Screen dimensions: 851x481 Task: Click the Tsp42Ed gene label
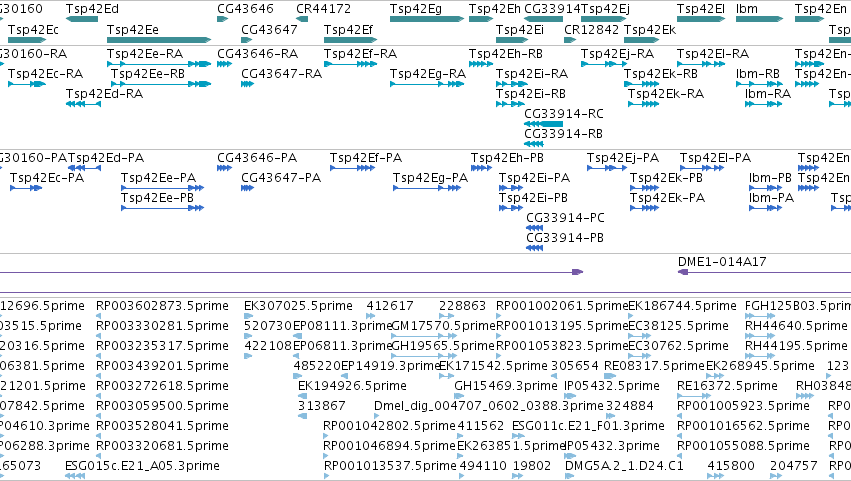(x=92, y=9)
